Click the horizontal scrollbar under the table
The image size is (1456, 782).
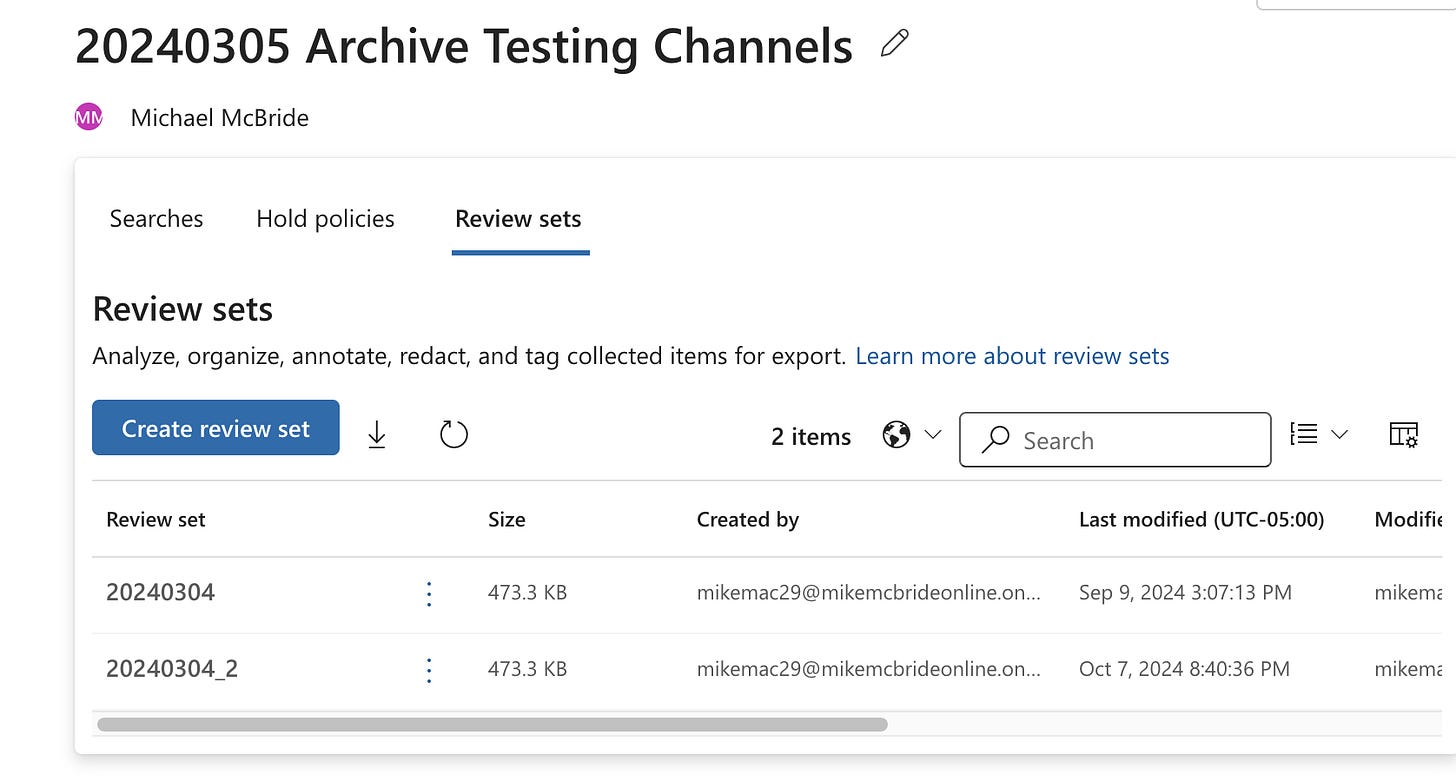click(x=491, y=724)
